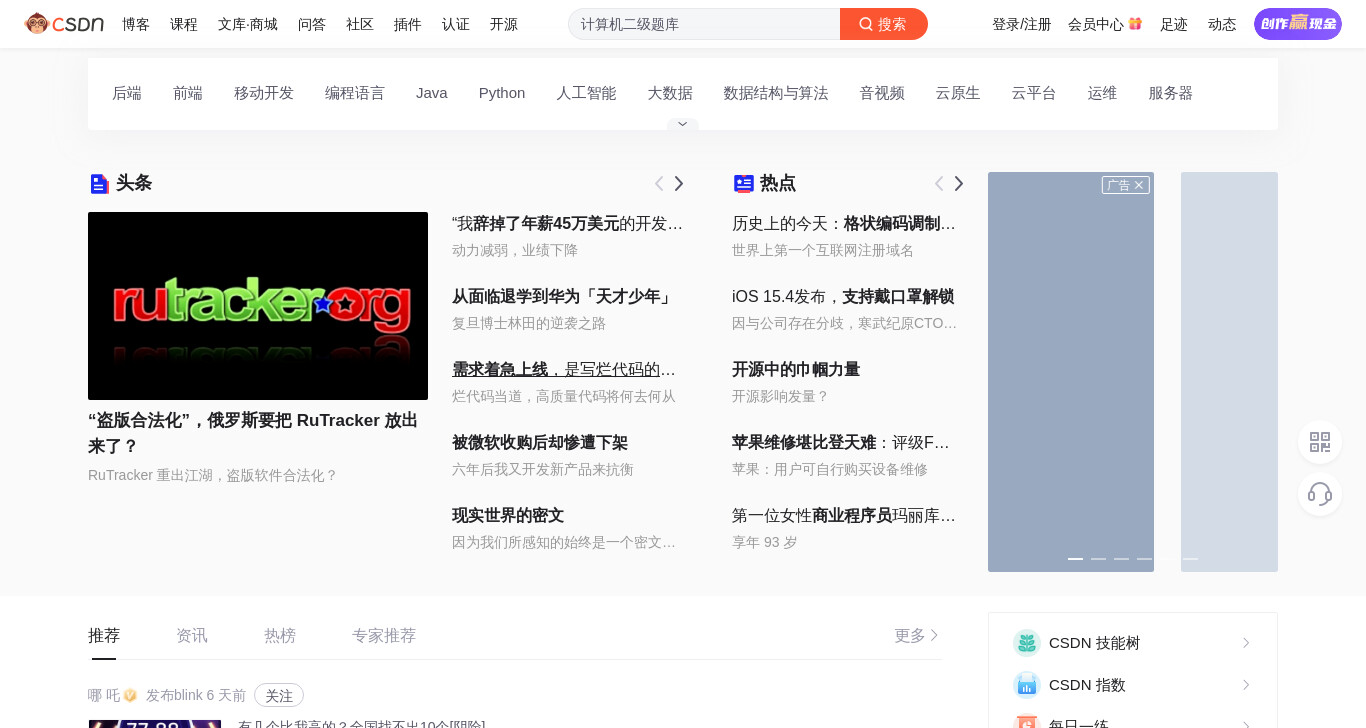Open 动态 link in header
This screenshot has height=728, width=1366.
[1222, 24]
